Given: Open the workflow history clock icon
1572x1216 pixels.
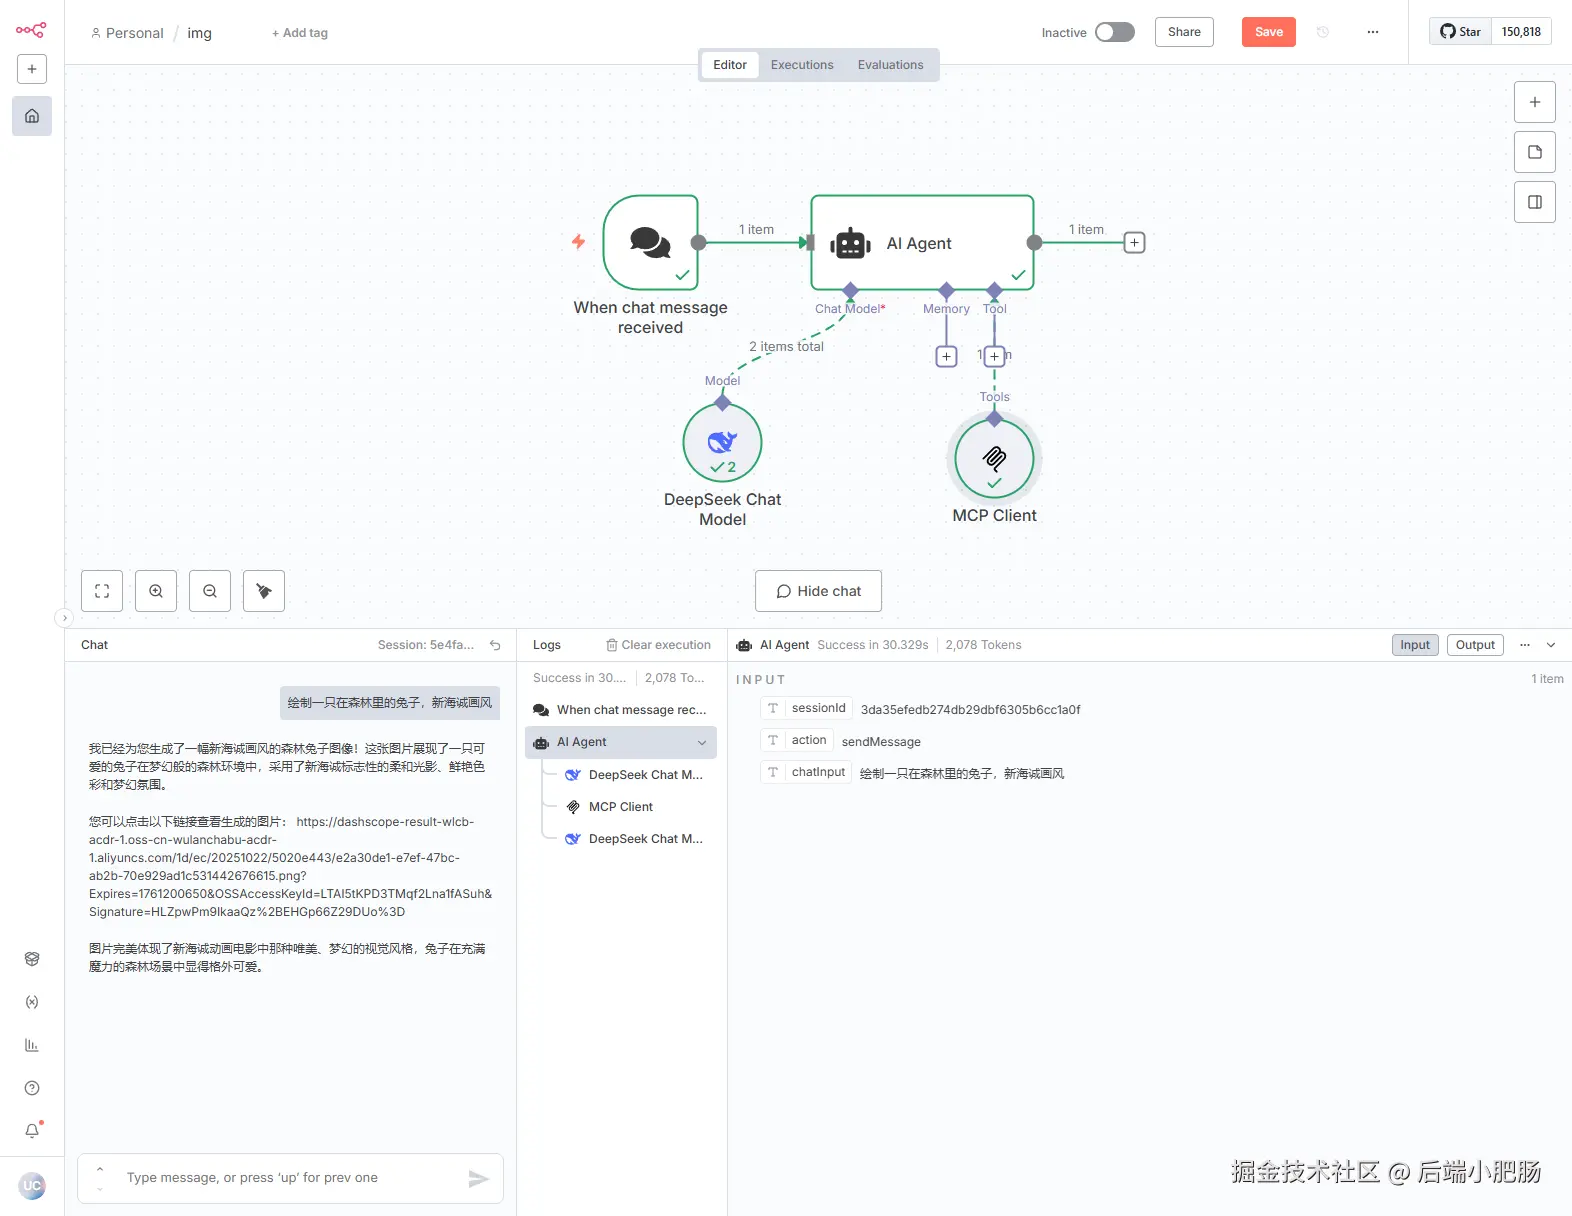Looking at the screenshot, I should (x=1323, y=32).
